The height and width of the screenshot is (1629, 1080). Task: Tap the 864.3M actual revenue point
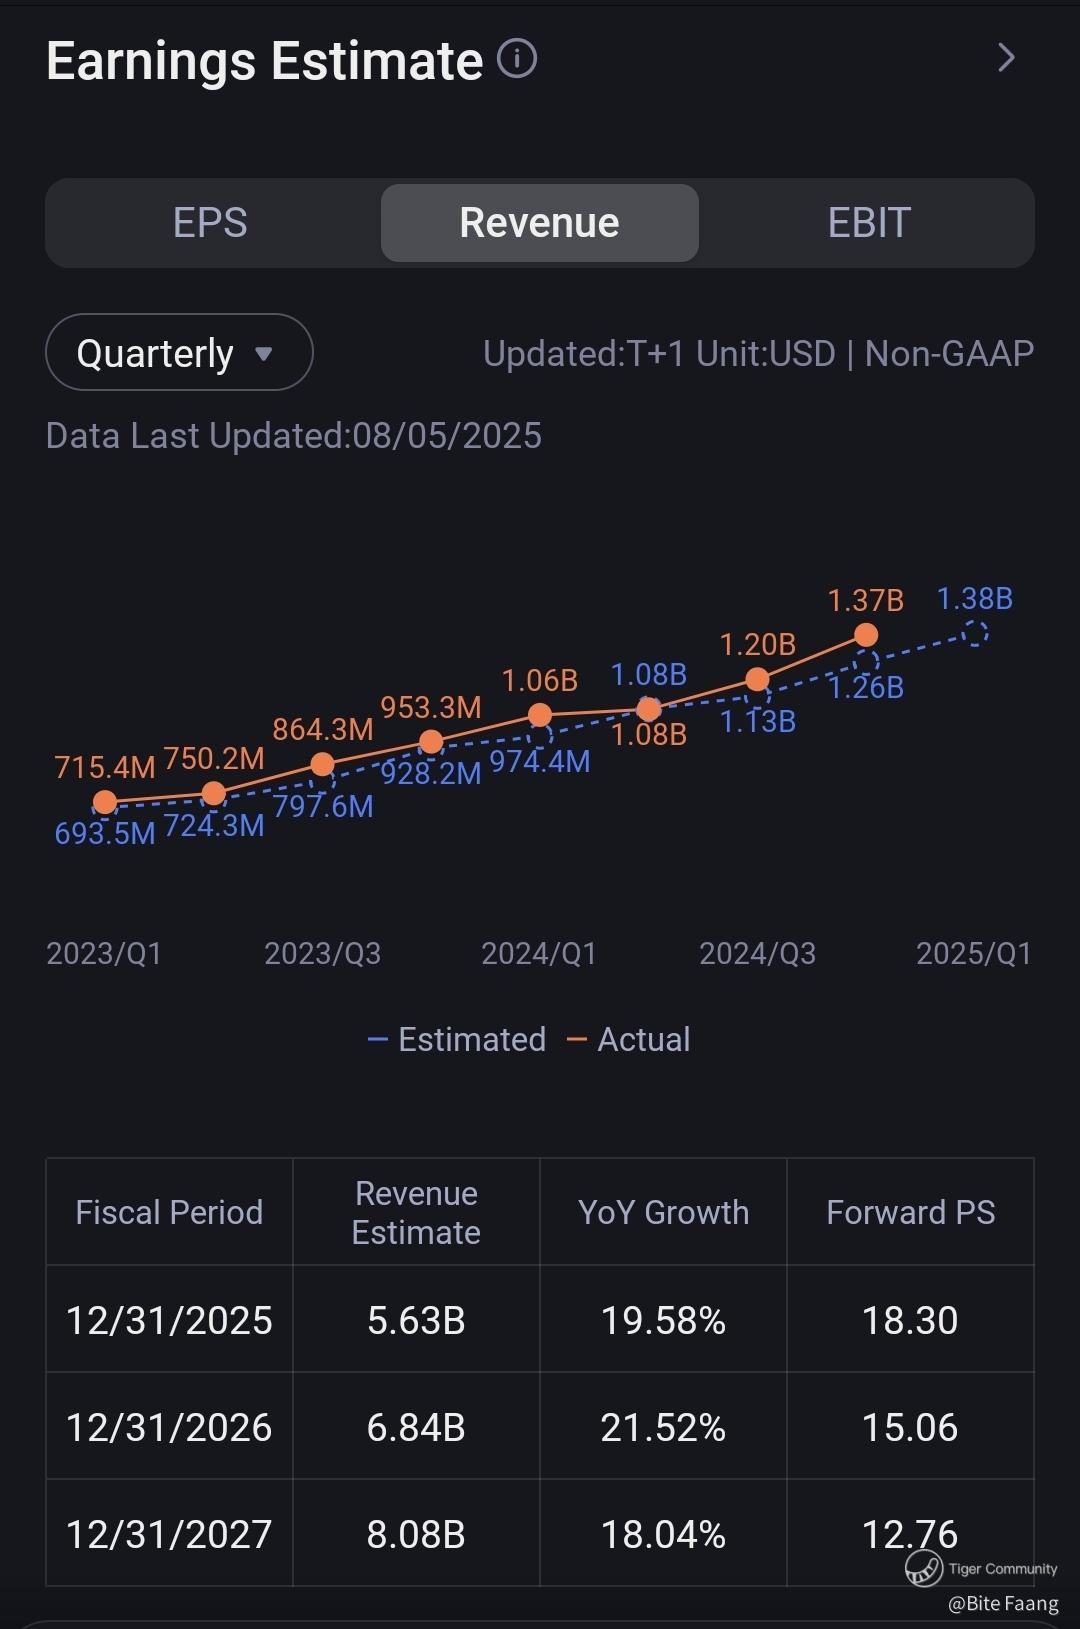pos(322,764)
